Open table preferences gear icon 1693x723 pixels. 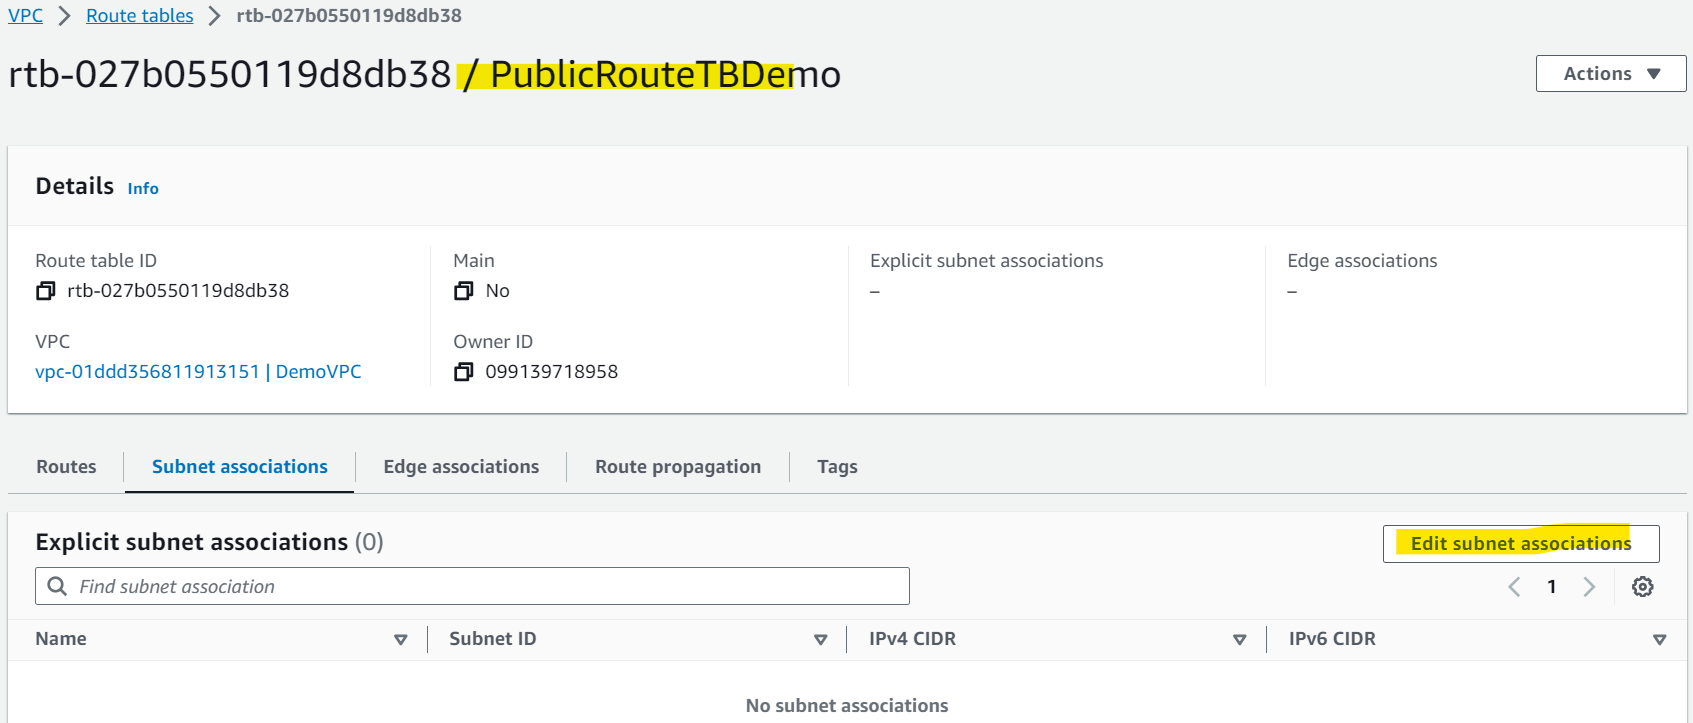1642,587
